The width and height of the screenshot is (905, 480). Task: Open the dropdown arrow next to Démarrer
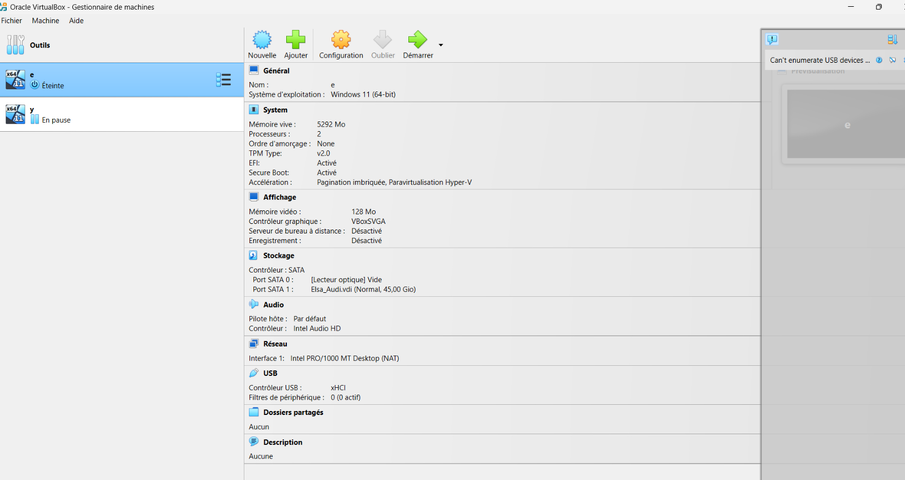coord(441,45)
